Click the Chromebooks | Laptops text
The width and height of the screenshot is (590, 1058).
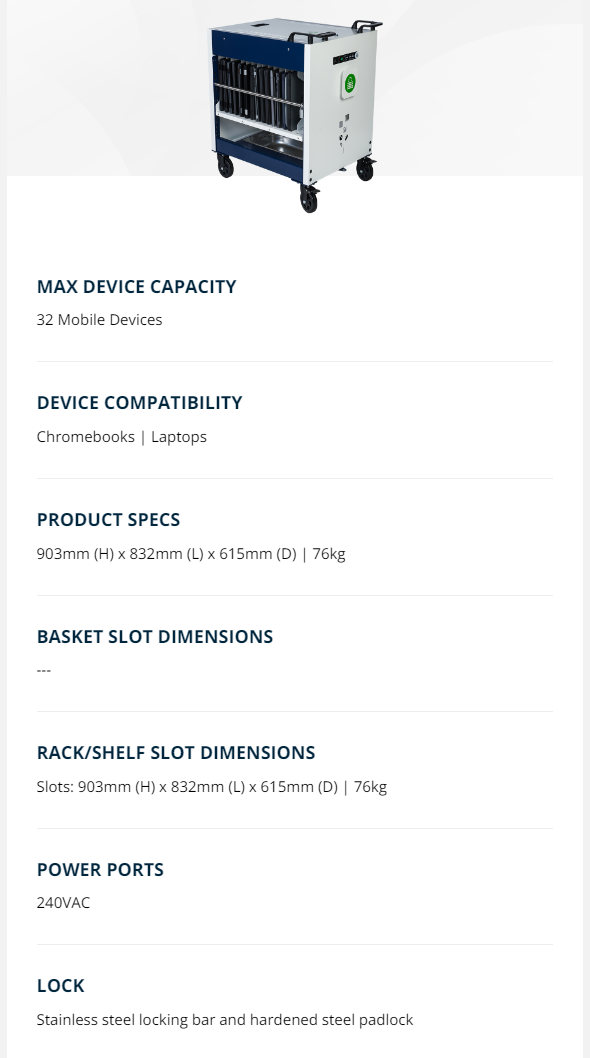click(122, 437)
